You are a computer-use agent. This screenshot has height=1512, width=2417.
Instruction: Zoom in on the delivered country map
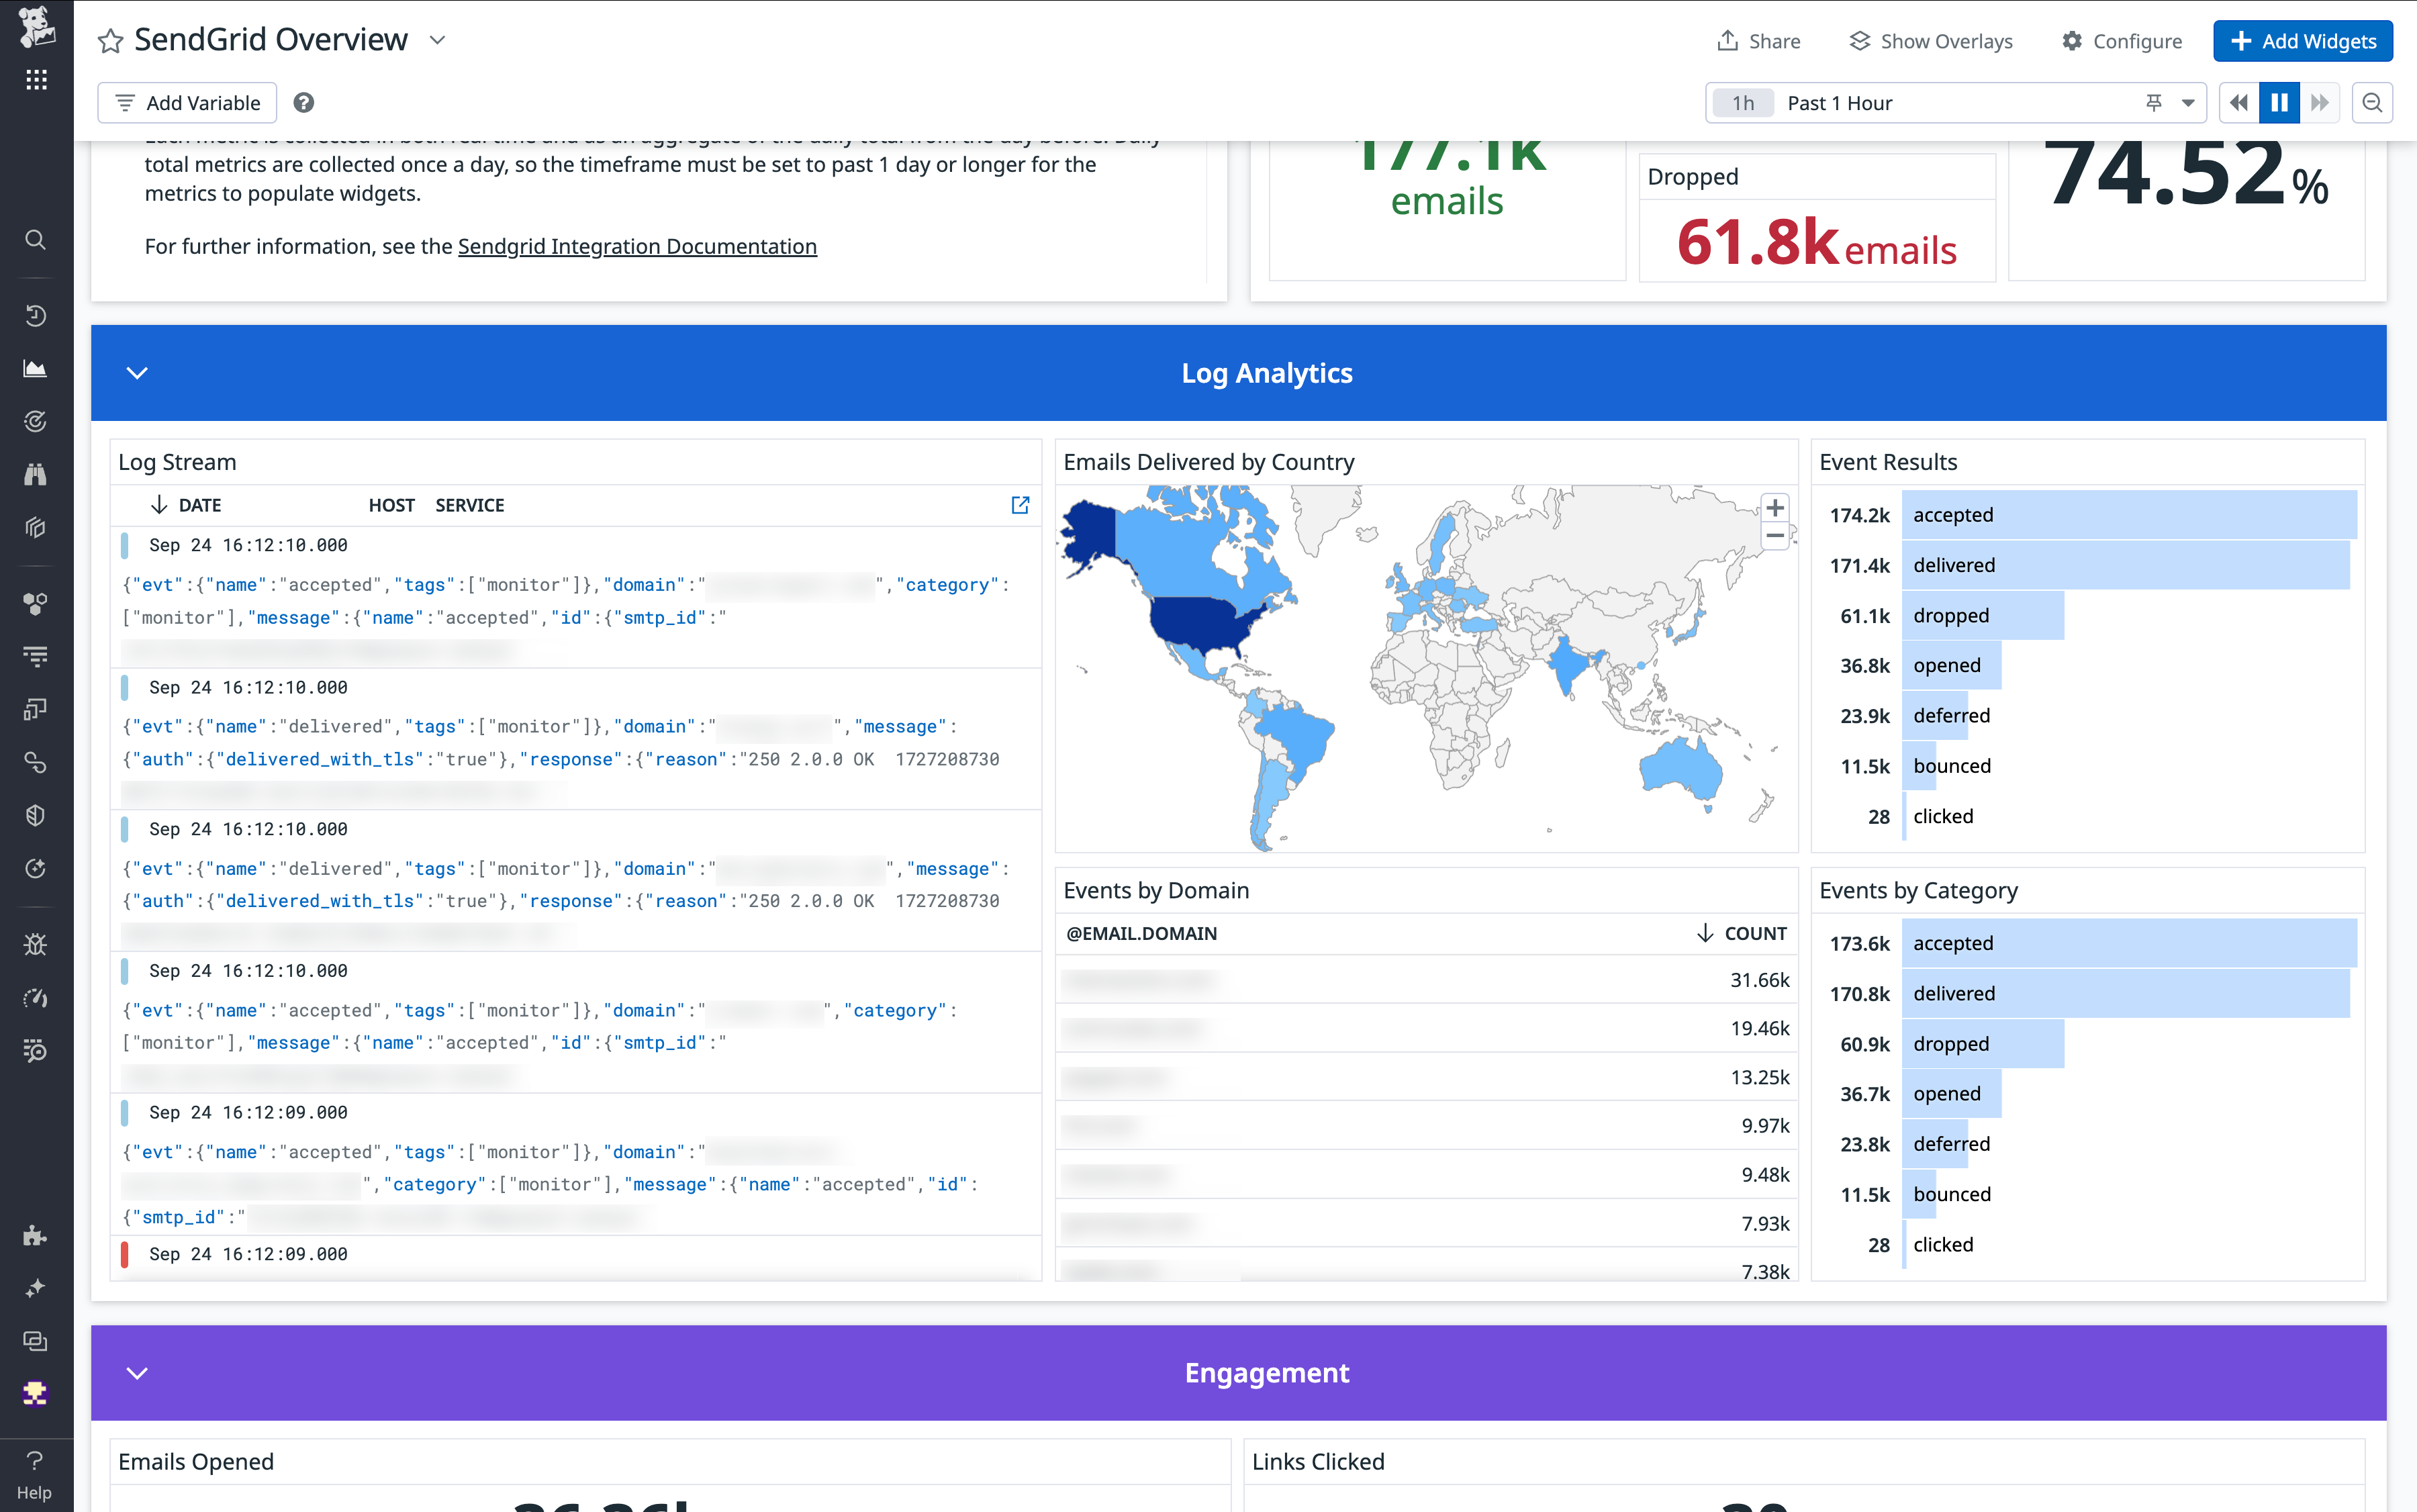[x=1775, y=507]
